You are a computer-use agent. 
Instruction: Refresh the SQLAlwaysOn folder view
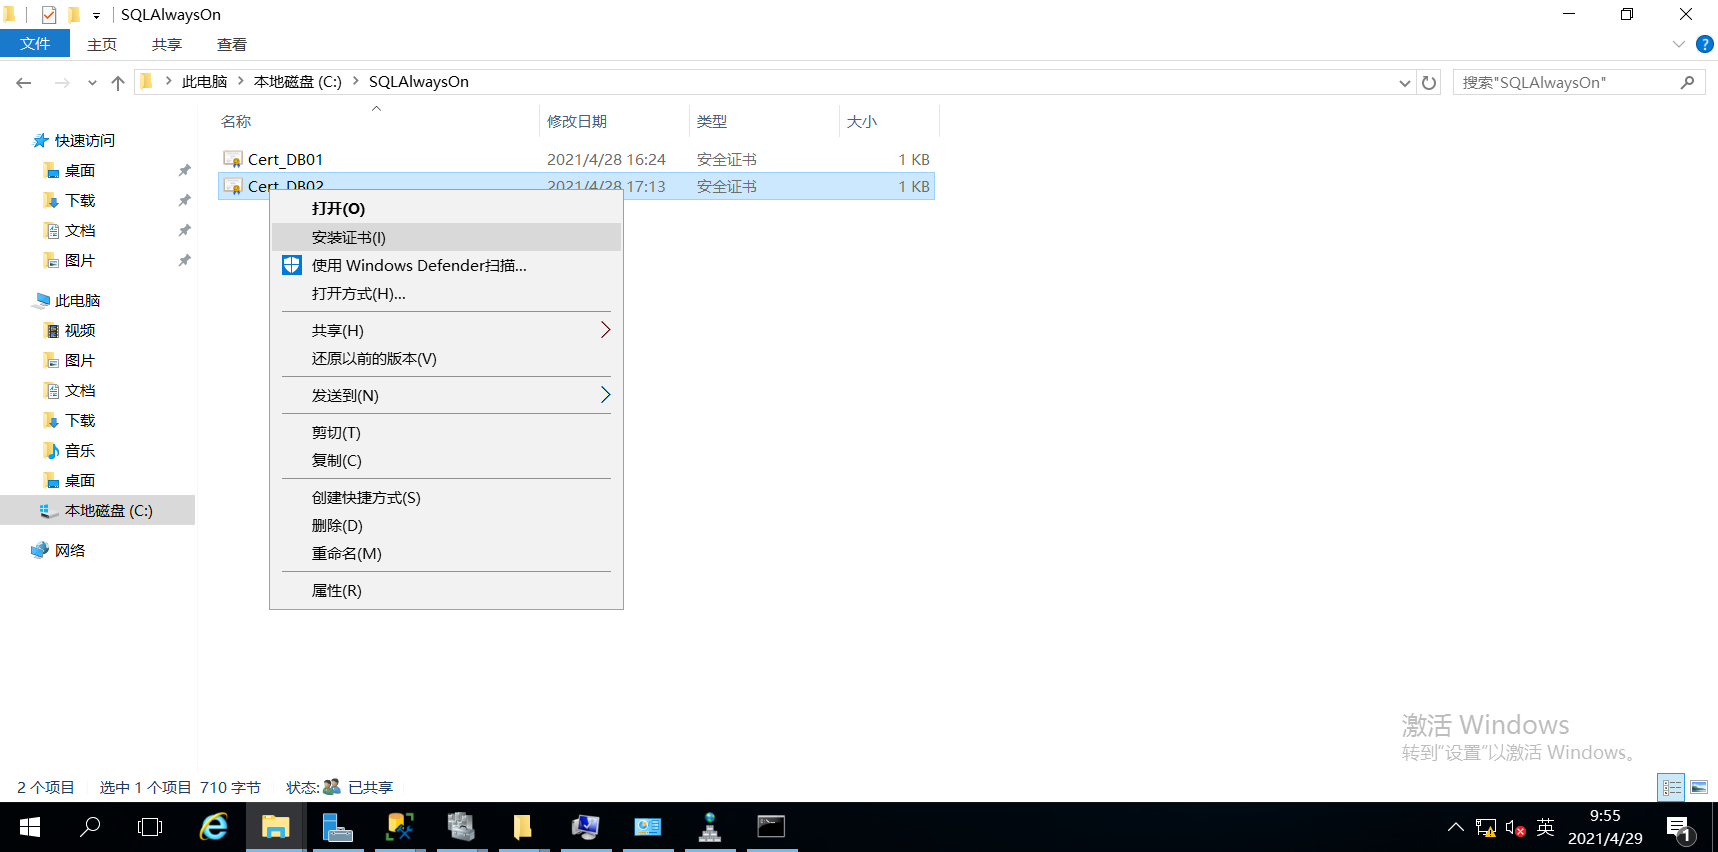tap(1429, 83)
